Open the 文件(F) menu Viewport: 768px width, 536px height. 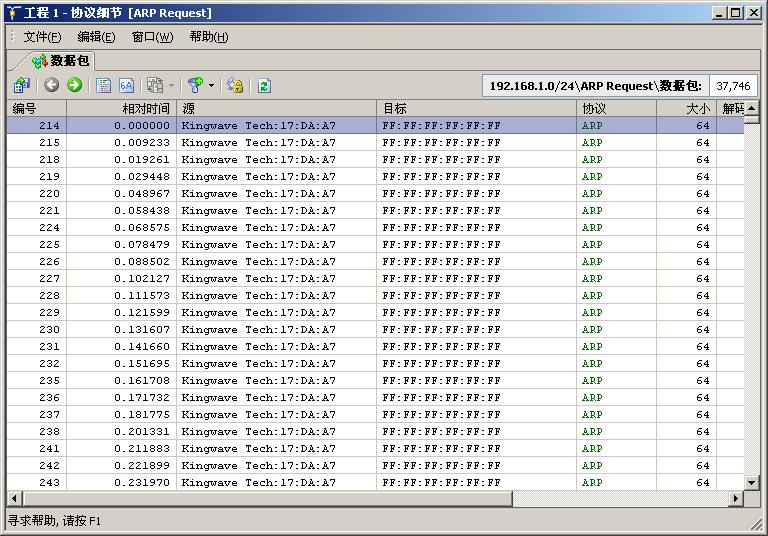pyautogui.click(x=42, y=37)
